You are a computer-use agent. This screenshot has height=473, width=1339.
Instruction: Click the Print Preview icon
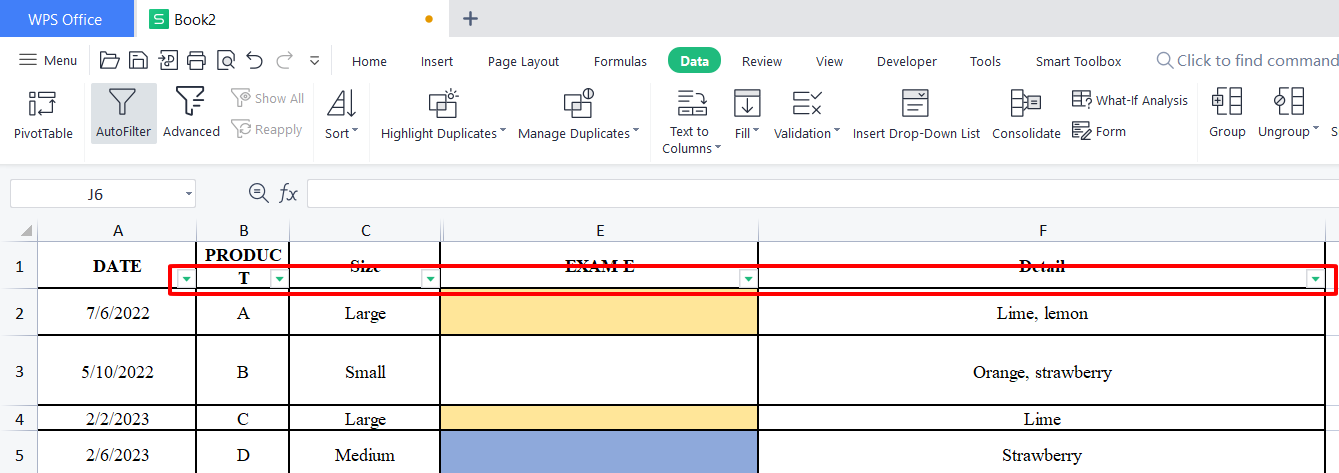coord(226,61)
